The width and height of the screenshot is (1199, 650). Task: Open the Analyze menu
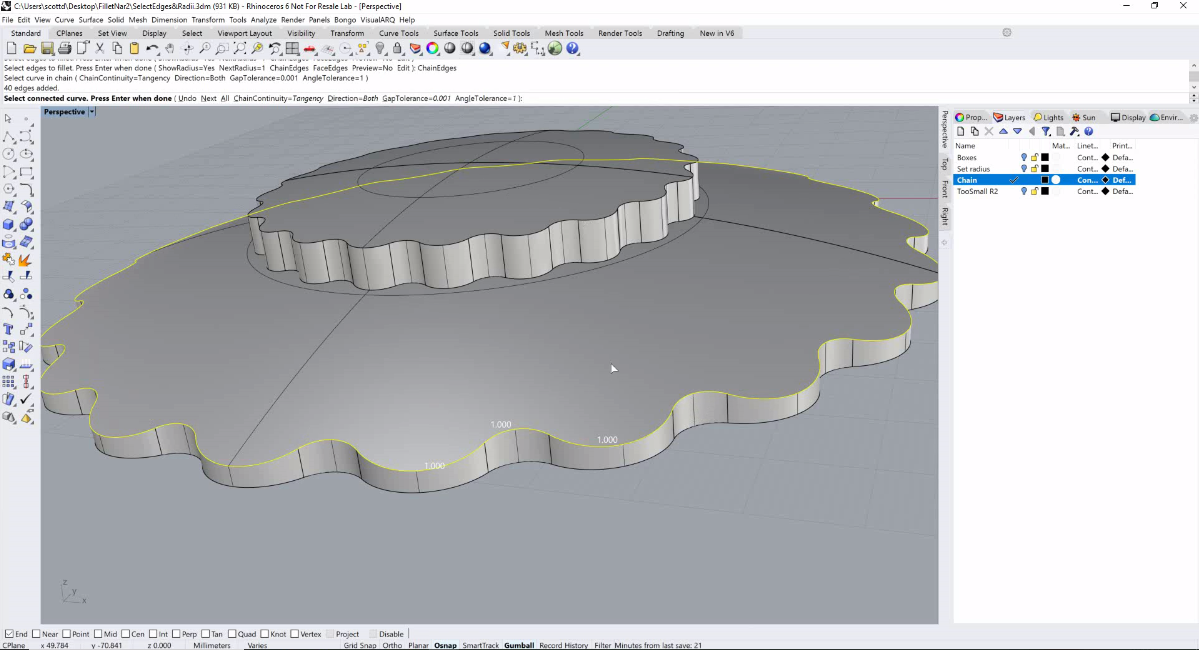[x=263, y=20]
